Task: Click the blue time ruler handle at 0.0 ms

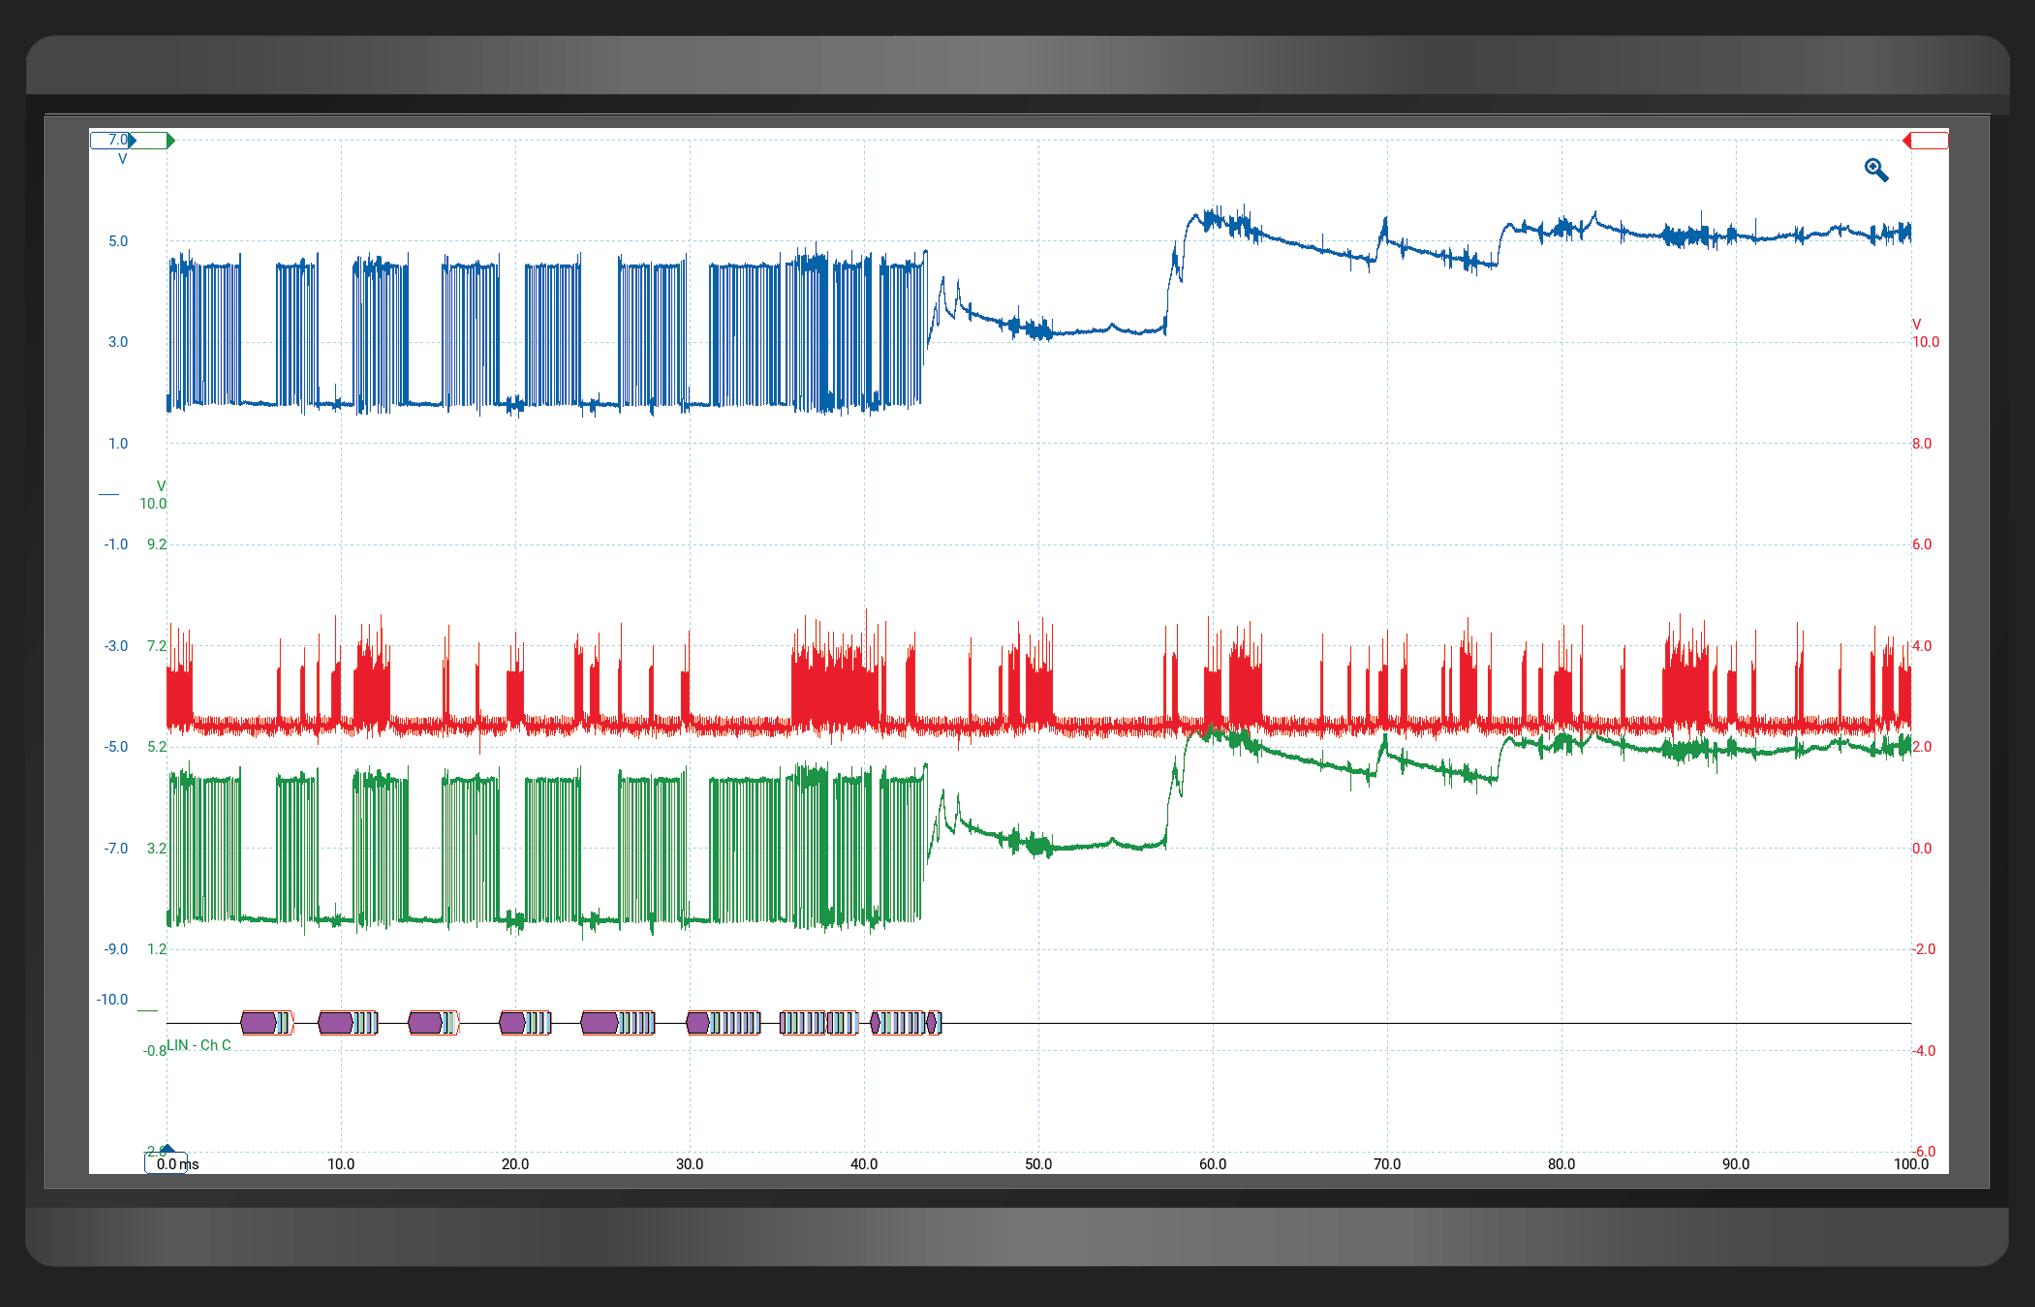Action: pos(167,1162)
